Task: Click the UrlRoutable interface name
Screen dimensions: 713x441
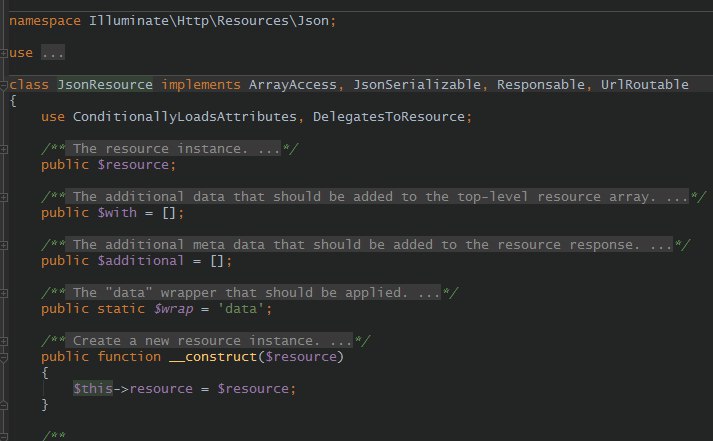Action: [644, 85]
